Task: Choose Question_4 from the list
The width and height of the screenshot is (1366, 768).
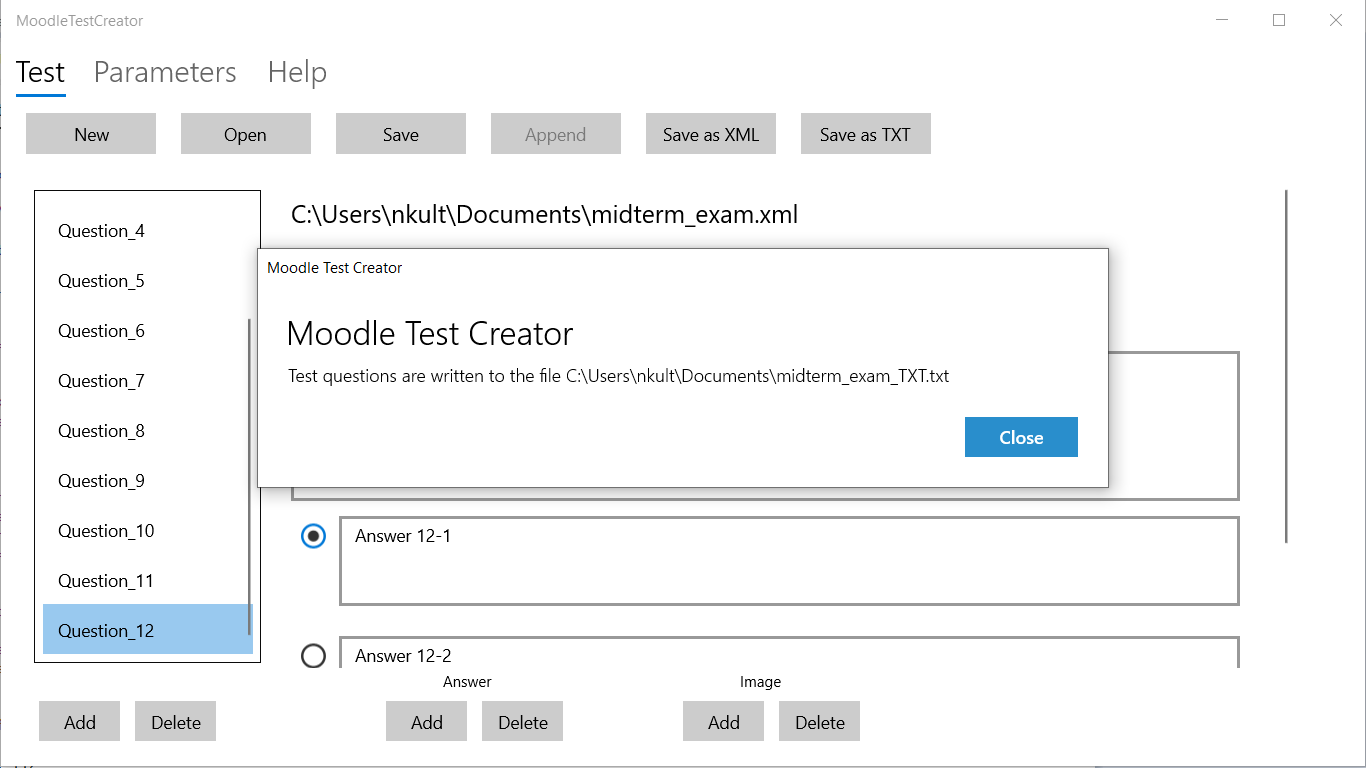Action: tap(101, 231)
